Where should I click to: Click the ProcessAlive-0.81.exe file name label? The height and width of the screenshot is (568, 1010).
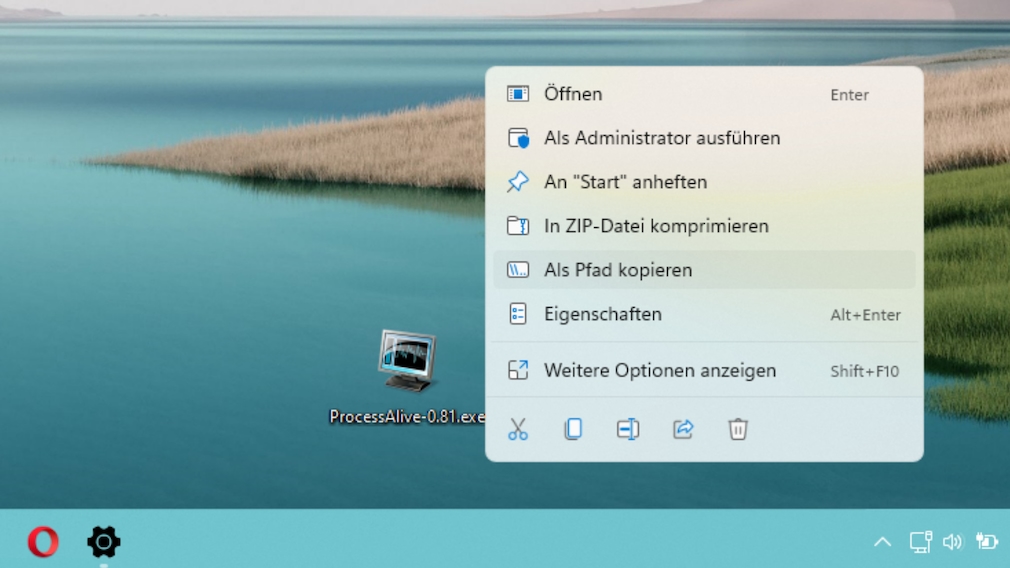[407, 417]
